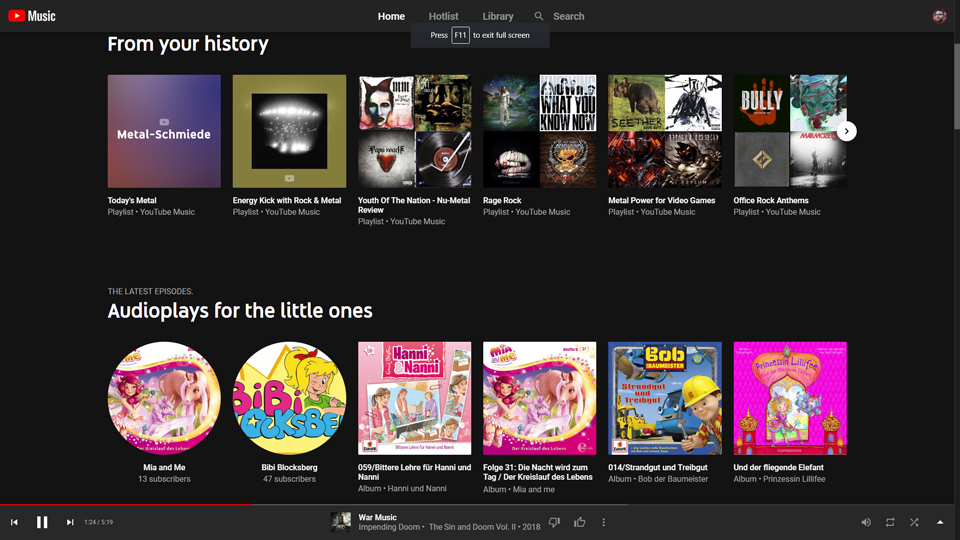
Task: Expand the player page with the arrow
Action: click(x=940, y=522)
